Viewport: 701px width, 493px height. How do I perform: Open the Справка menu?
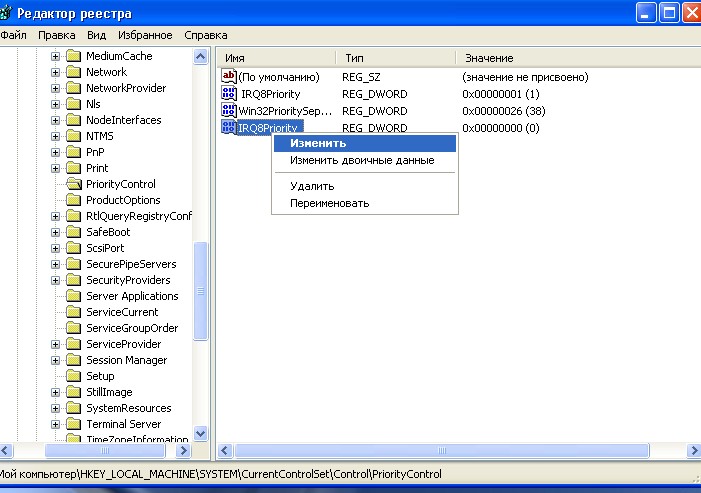point(206,35)
